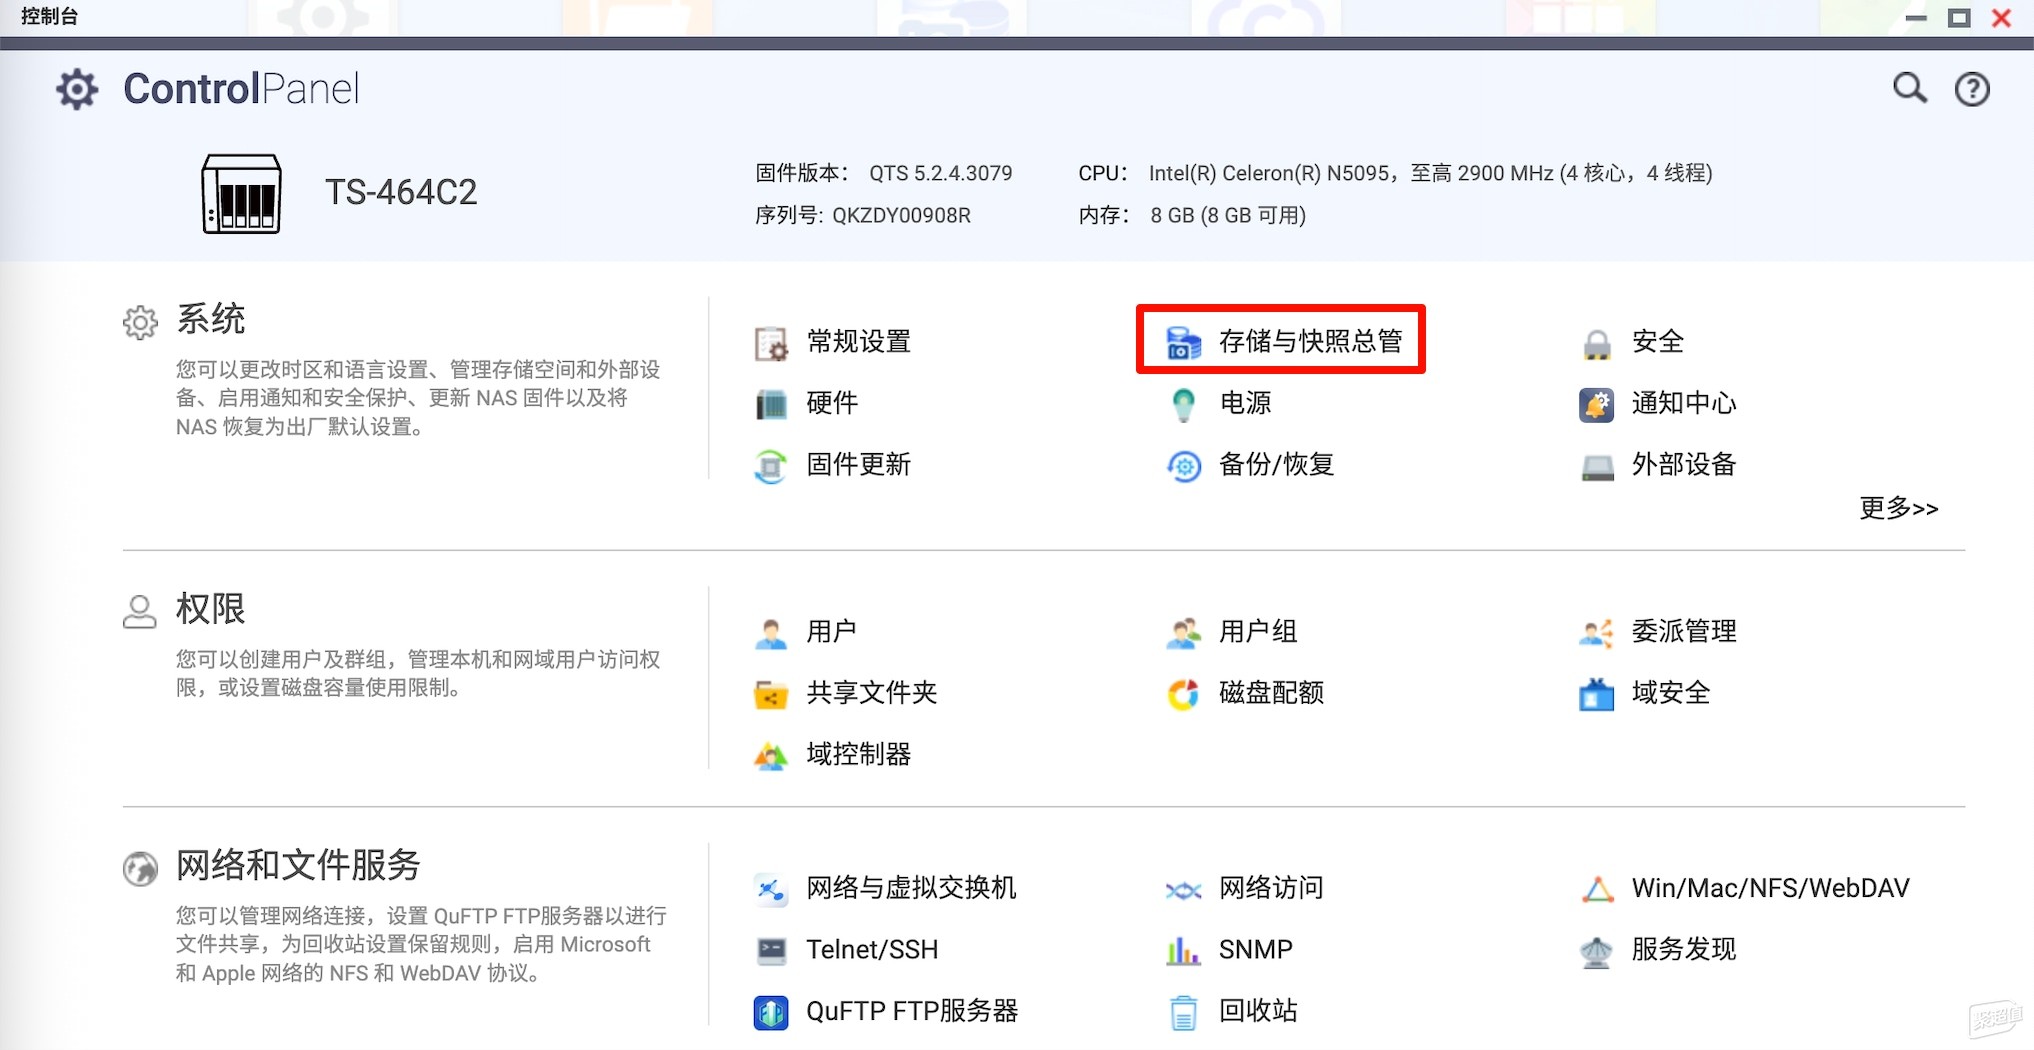Image resolution: width=2034 pixels, height=1050 pixels.
Task: Open the 备份/恢复 text link
Action: coord(1276,465)
